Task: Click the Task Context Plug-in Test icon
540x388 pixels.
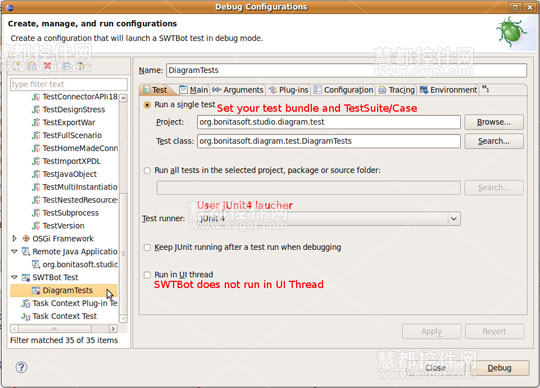Action: coord(26,303)
